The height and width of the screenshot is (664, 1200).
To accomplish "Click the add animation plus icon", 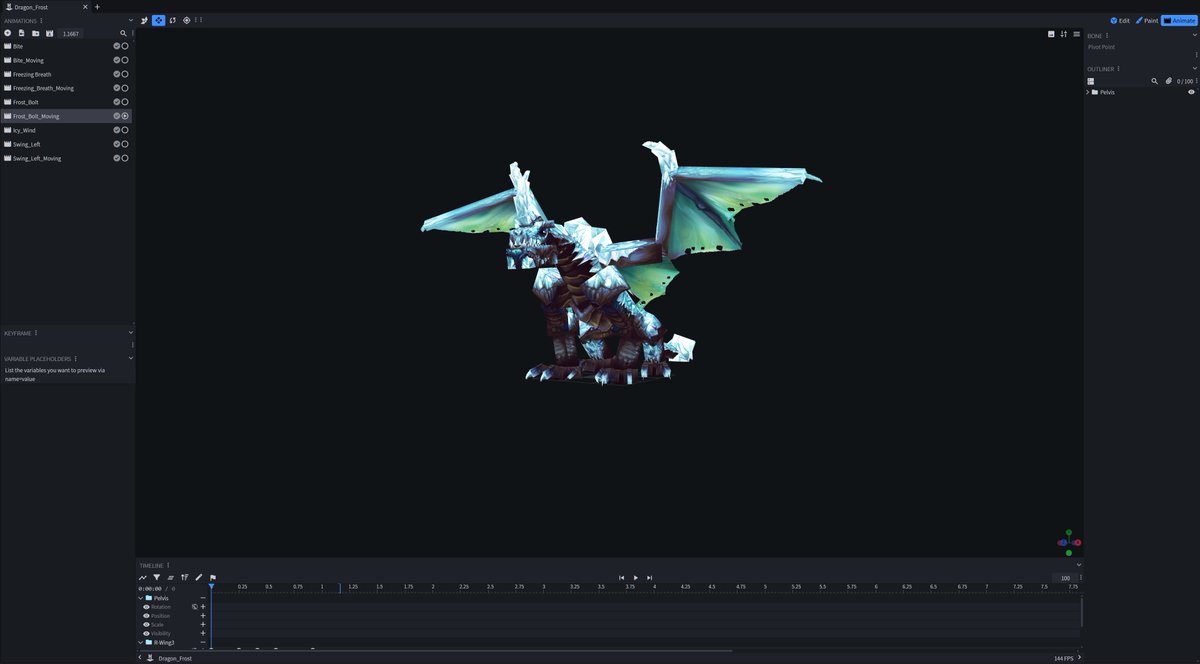I will (7, 33).
